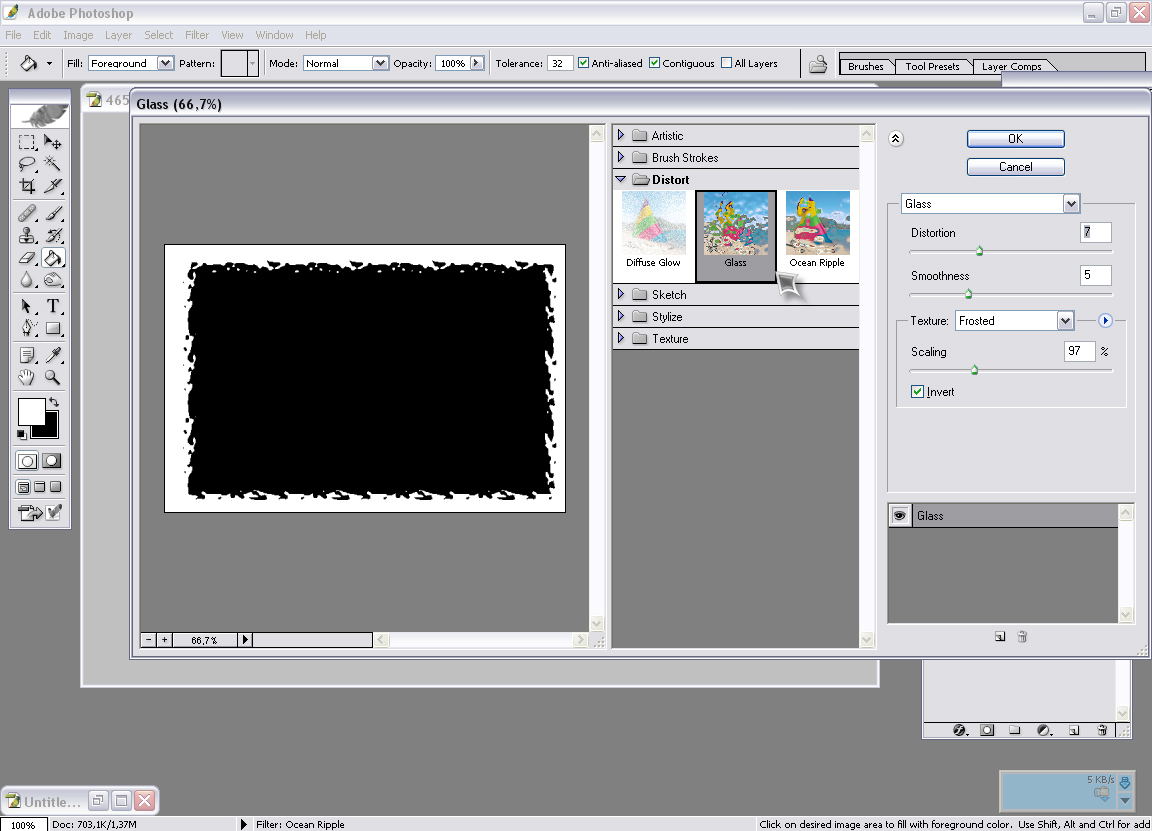Open the Glass filter selection dropdown
The width and height of the screenshot is (1152, 831).
(x=1071, y=204)
